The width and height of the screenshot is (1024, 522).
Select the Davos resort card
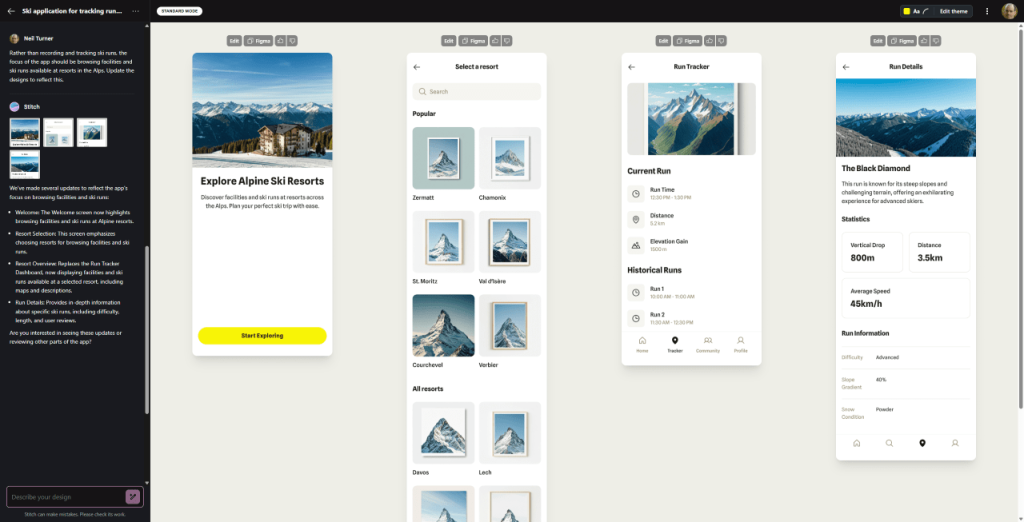443,439
